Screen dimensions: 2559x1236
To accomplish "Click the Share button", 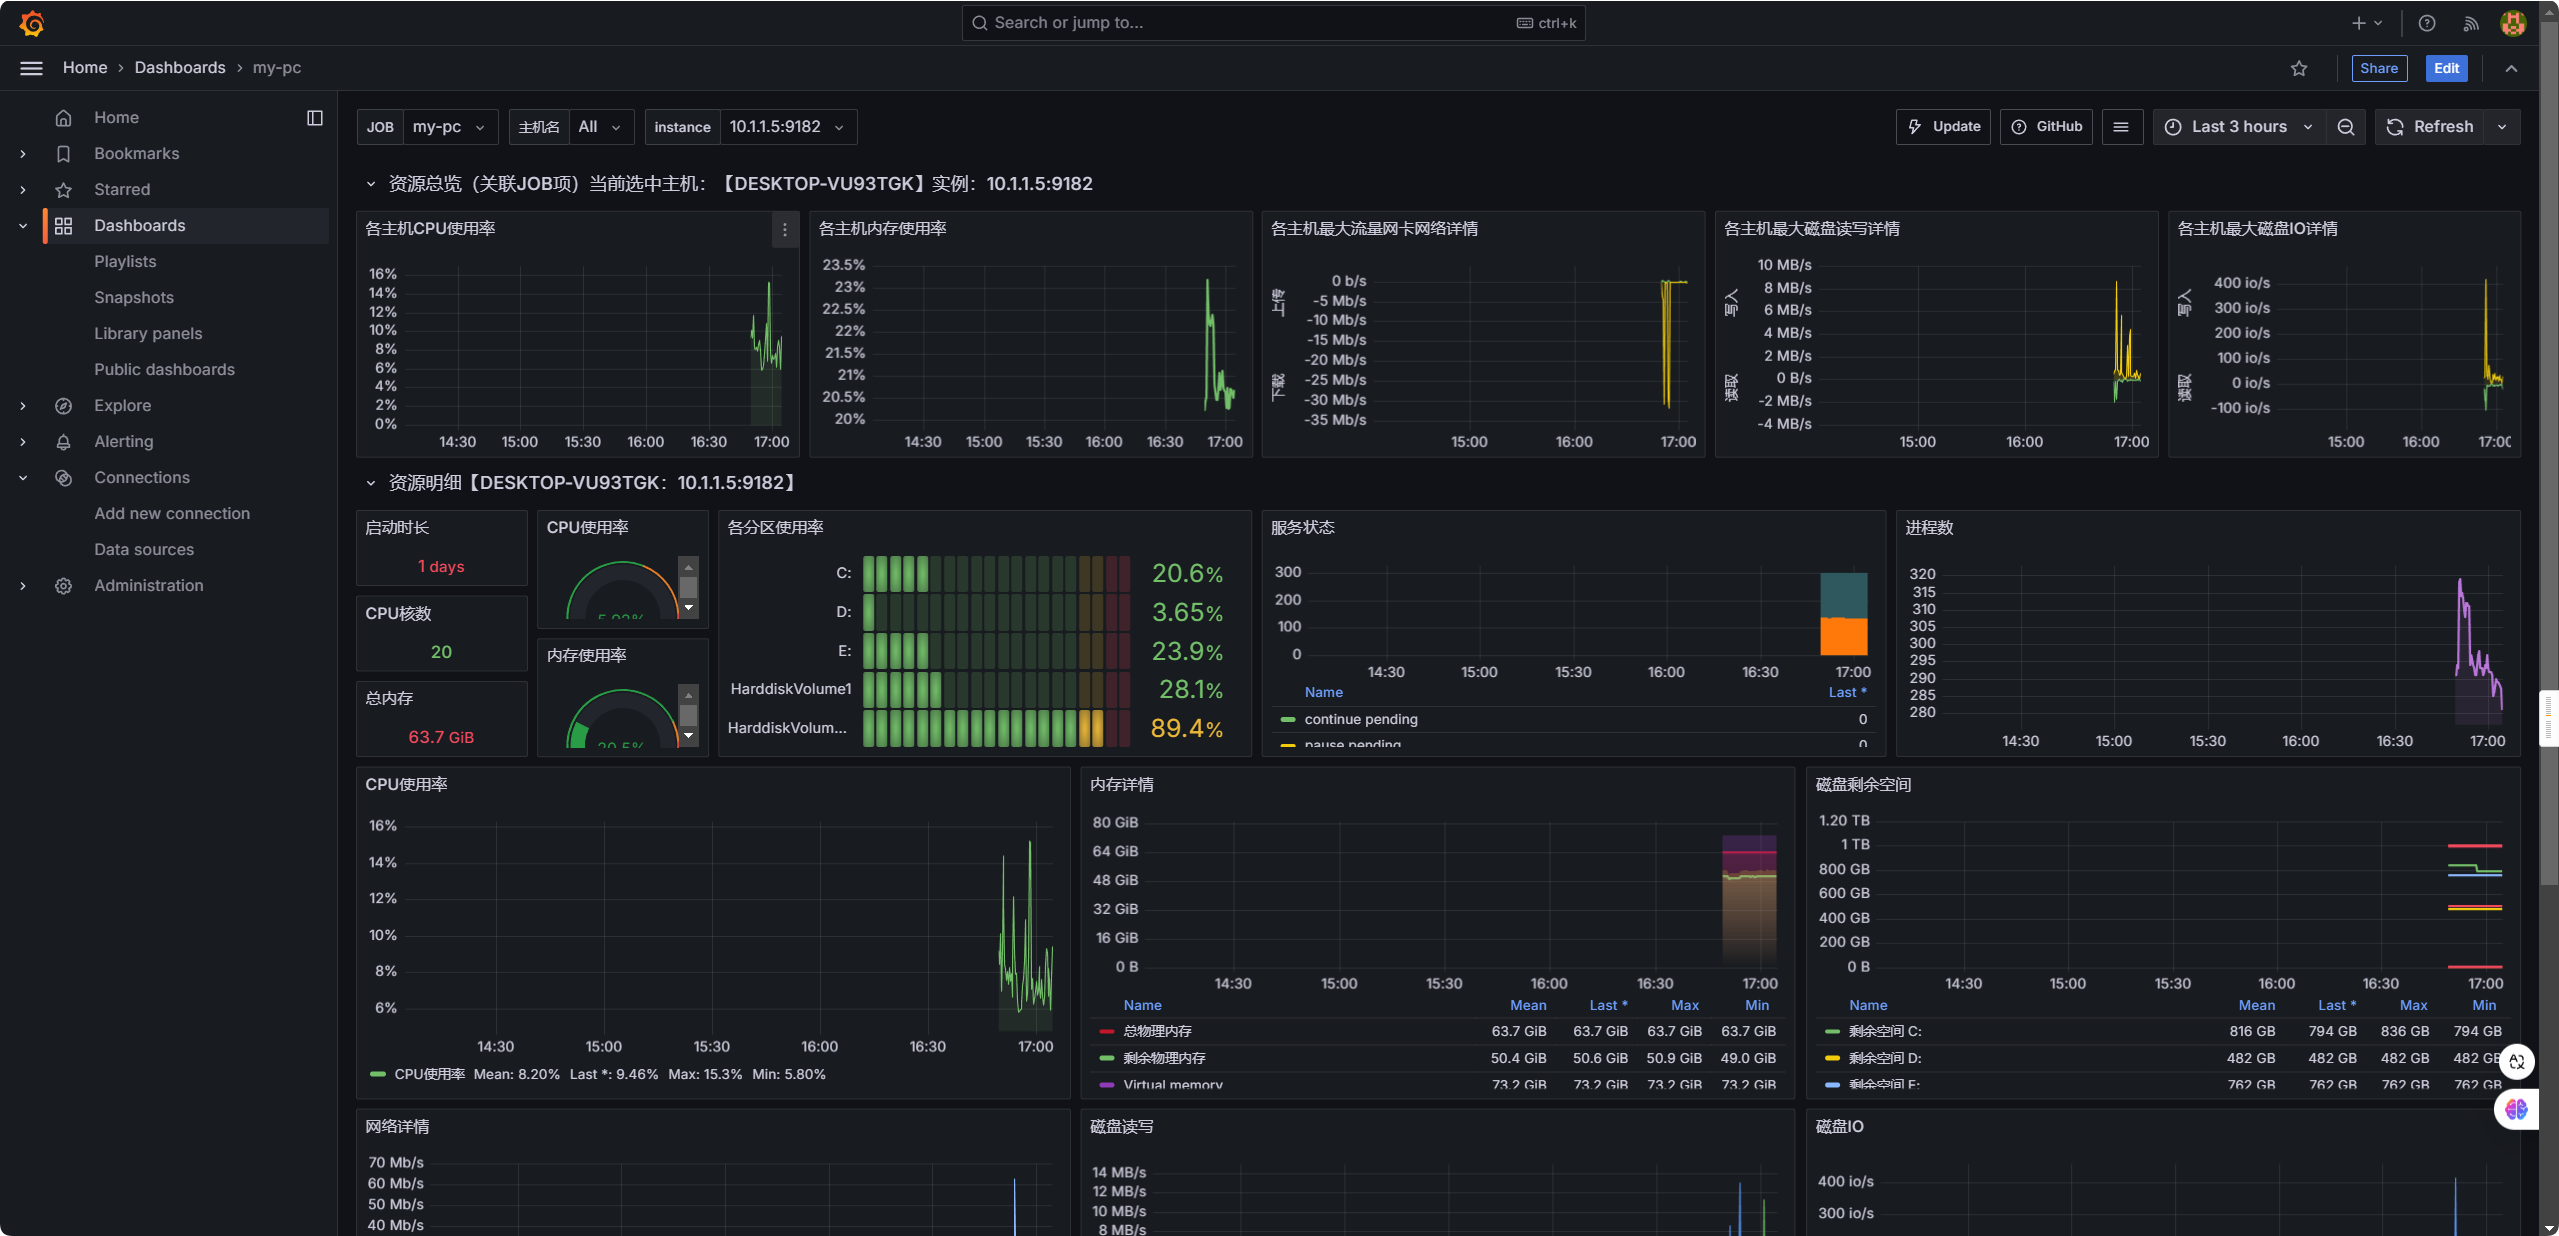I will [x=2379, y=68].
